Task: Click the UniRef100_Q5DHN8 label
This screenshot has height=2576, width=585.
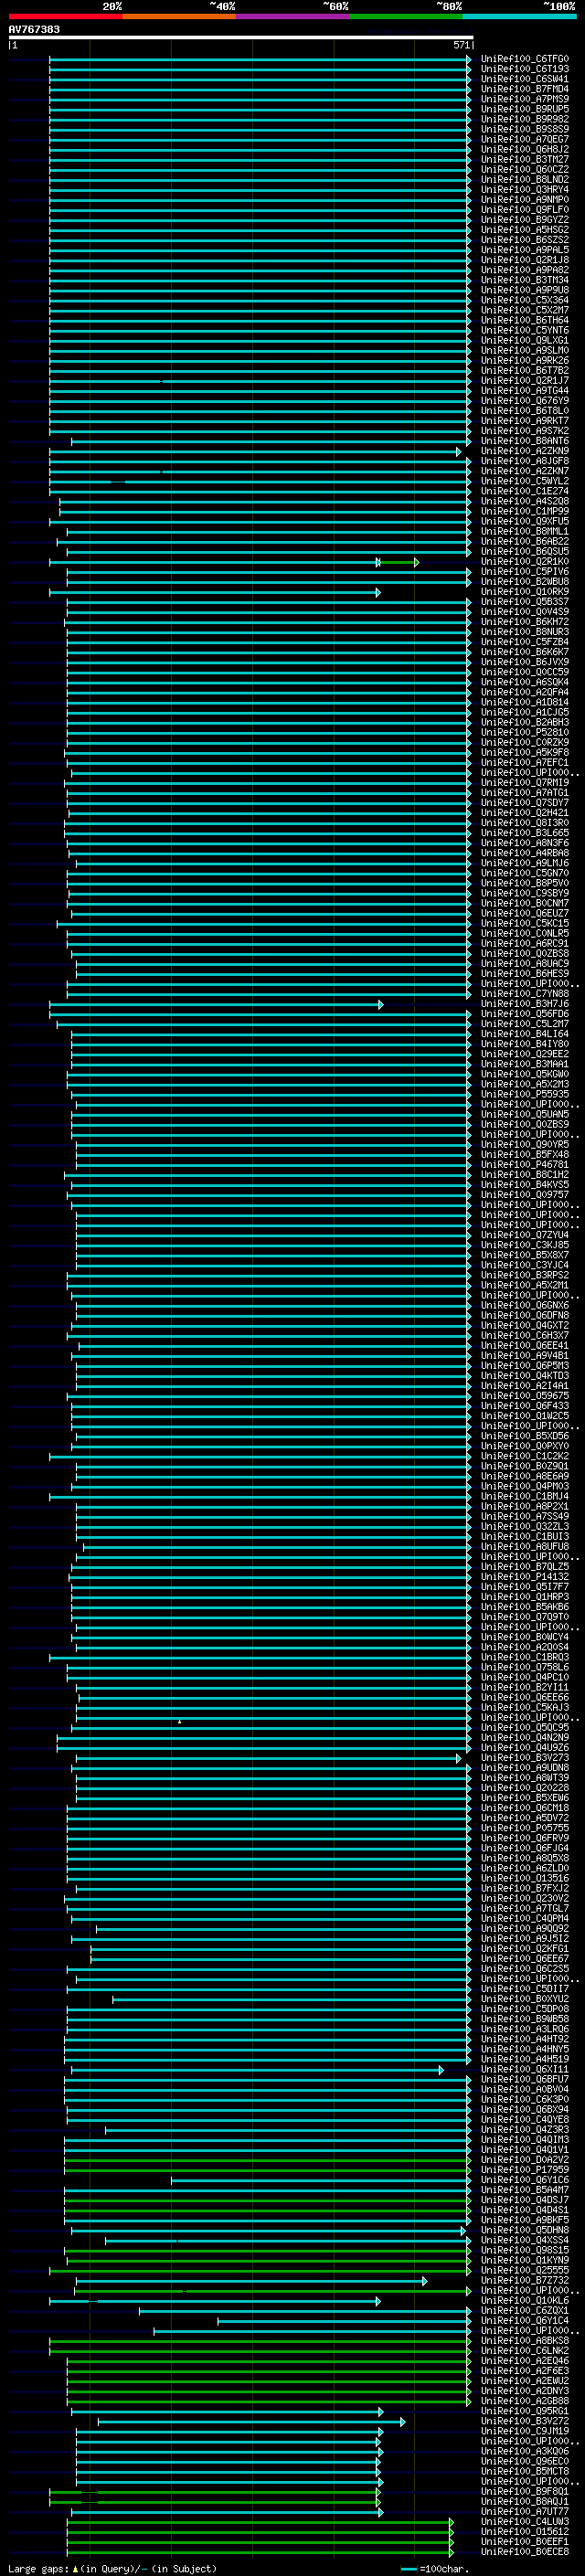Action: (x=525, y=2230)
